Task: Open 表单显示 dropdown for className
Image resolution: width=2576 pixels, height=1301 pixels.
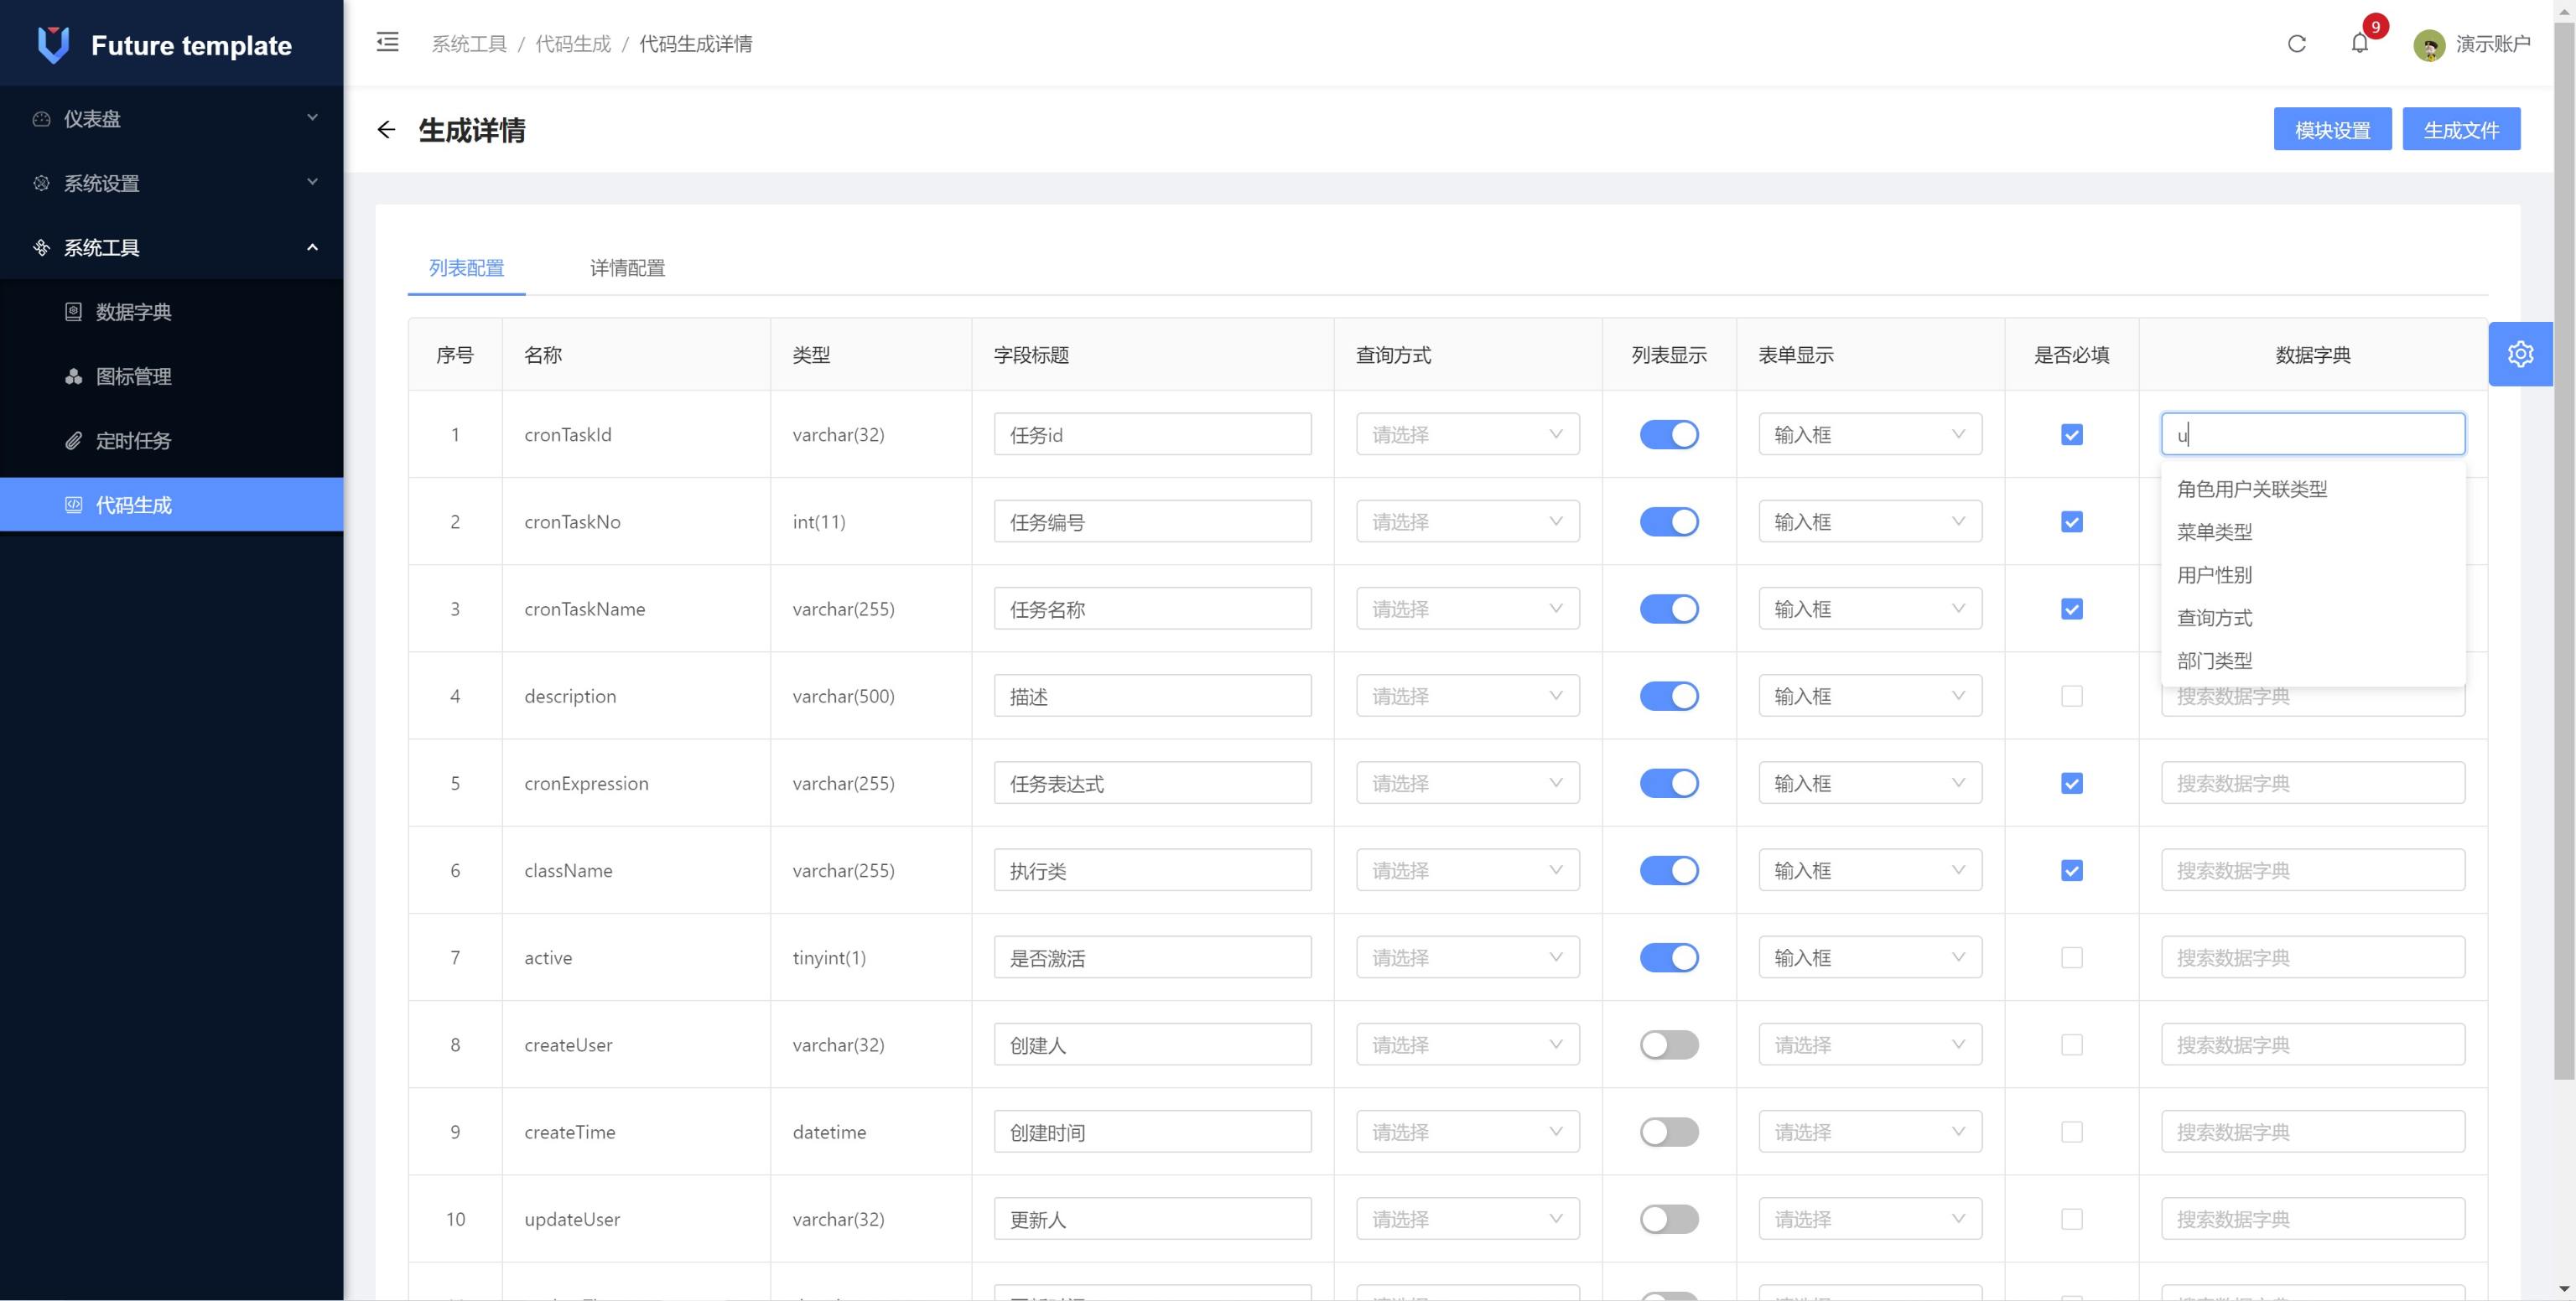Action: (x=1870, y=870)
